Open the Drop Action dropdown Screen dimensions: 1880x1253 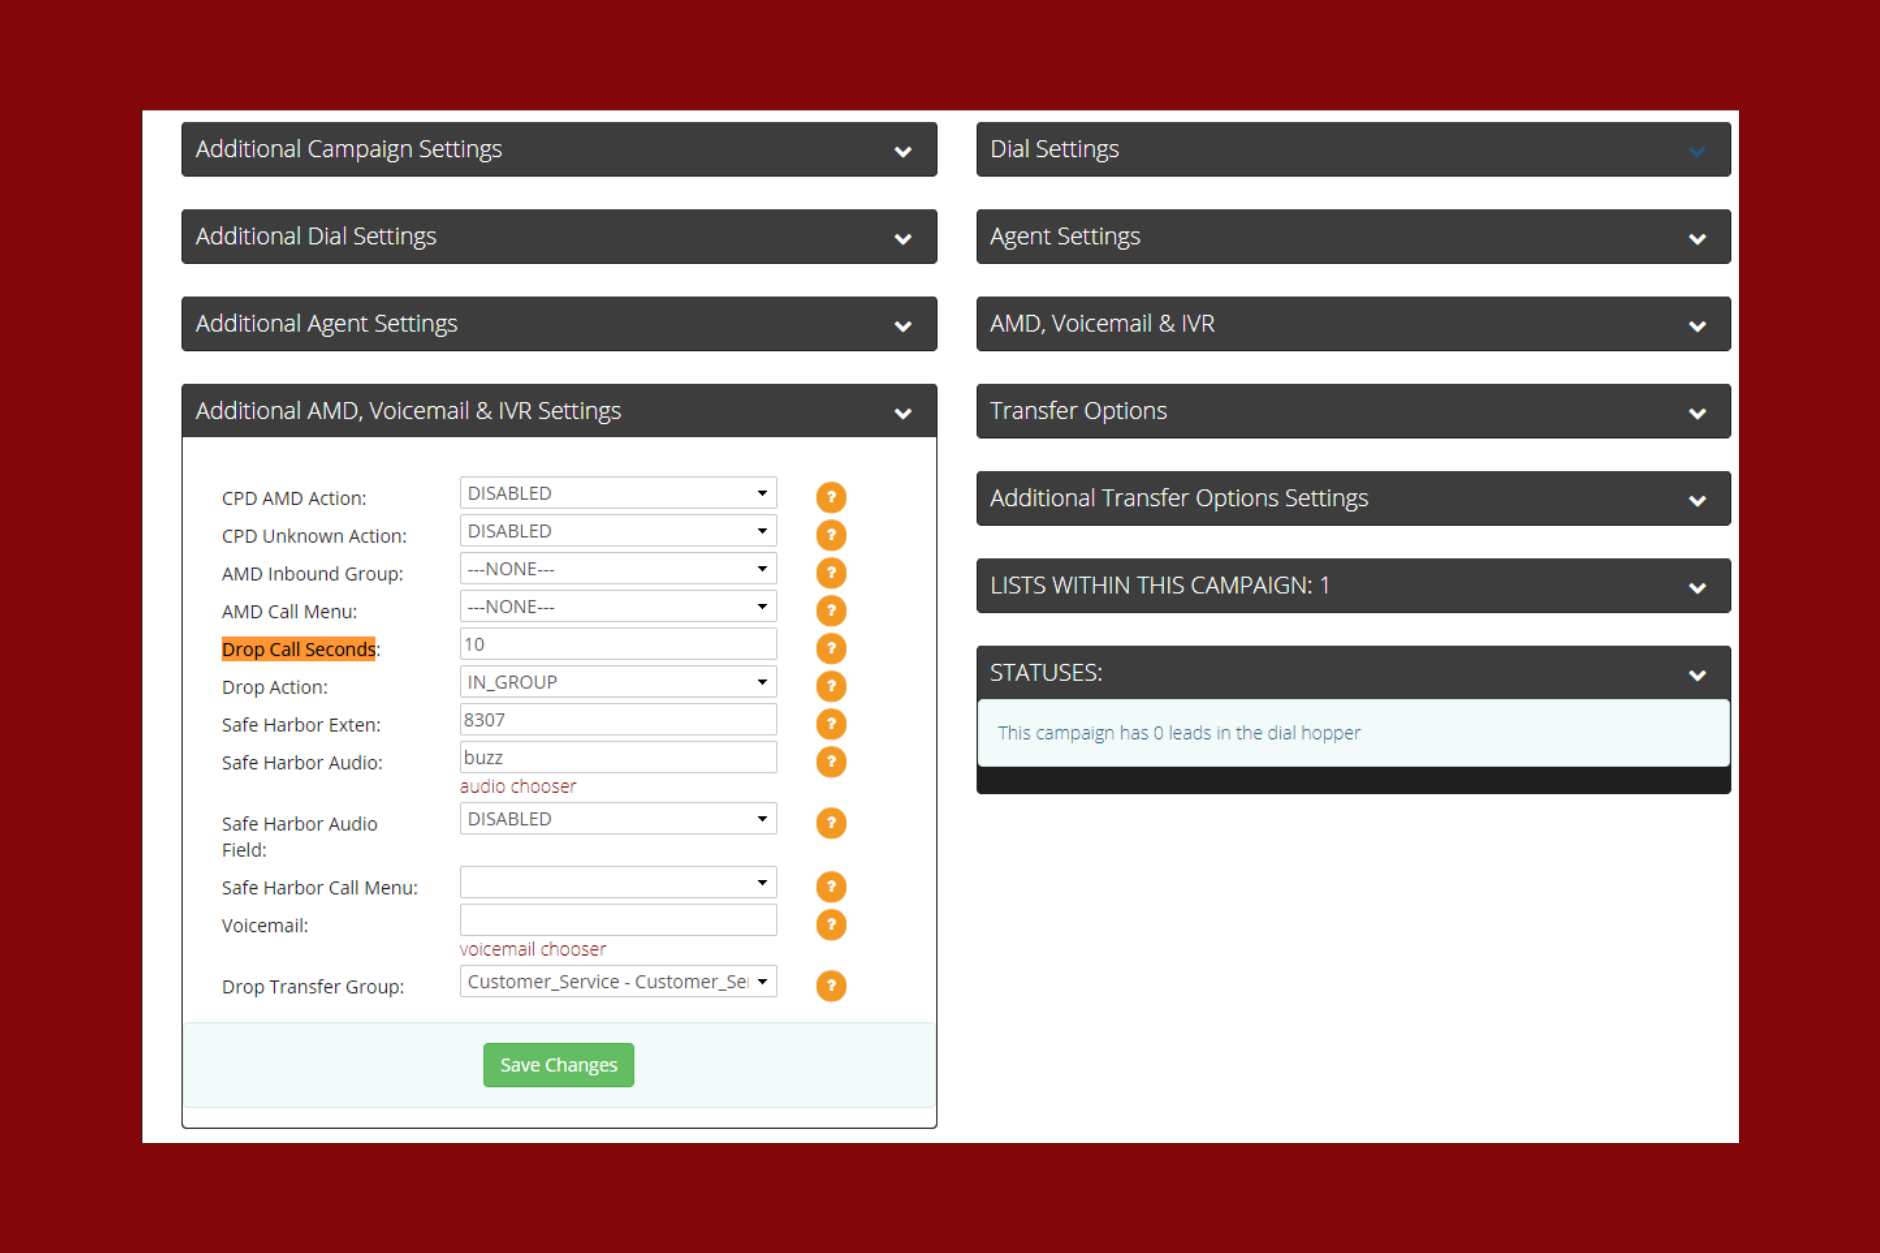coord(617,682)
